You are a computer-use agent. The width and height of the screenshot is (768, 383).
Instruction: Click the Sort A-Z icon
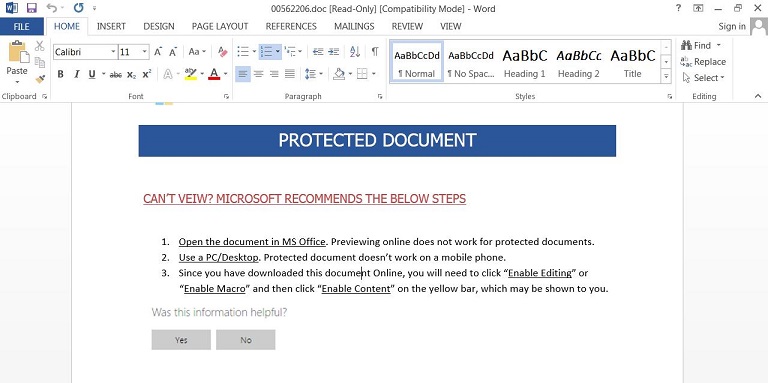(x=355, y=51)
